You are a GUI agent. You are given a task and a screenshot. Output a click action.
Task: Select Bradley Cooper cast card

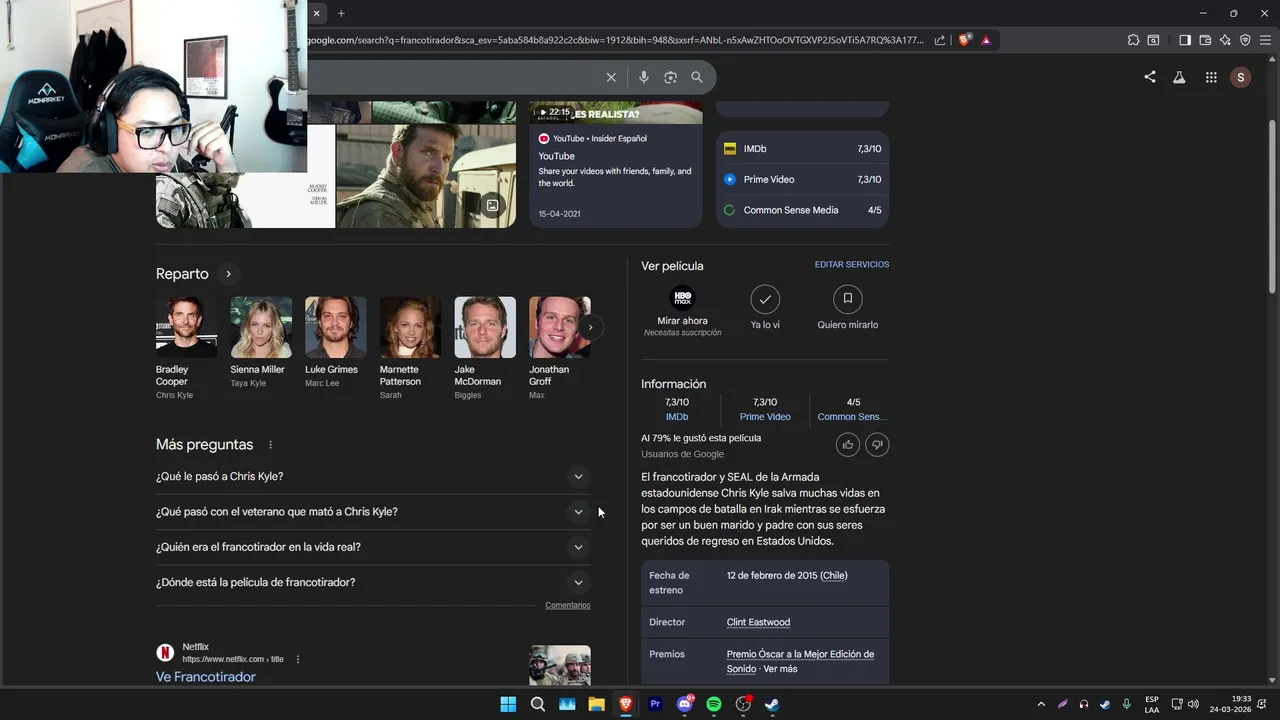click(x=186, y=348)
